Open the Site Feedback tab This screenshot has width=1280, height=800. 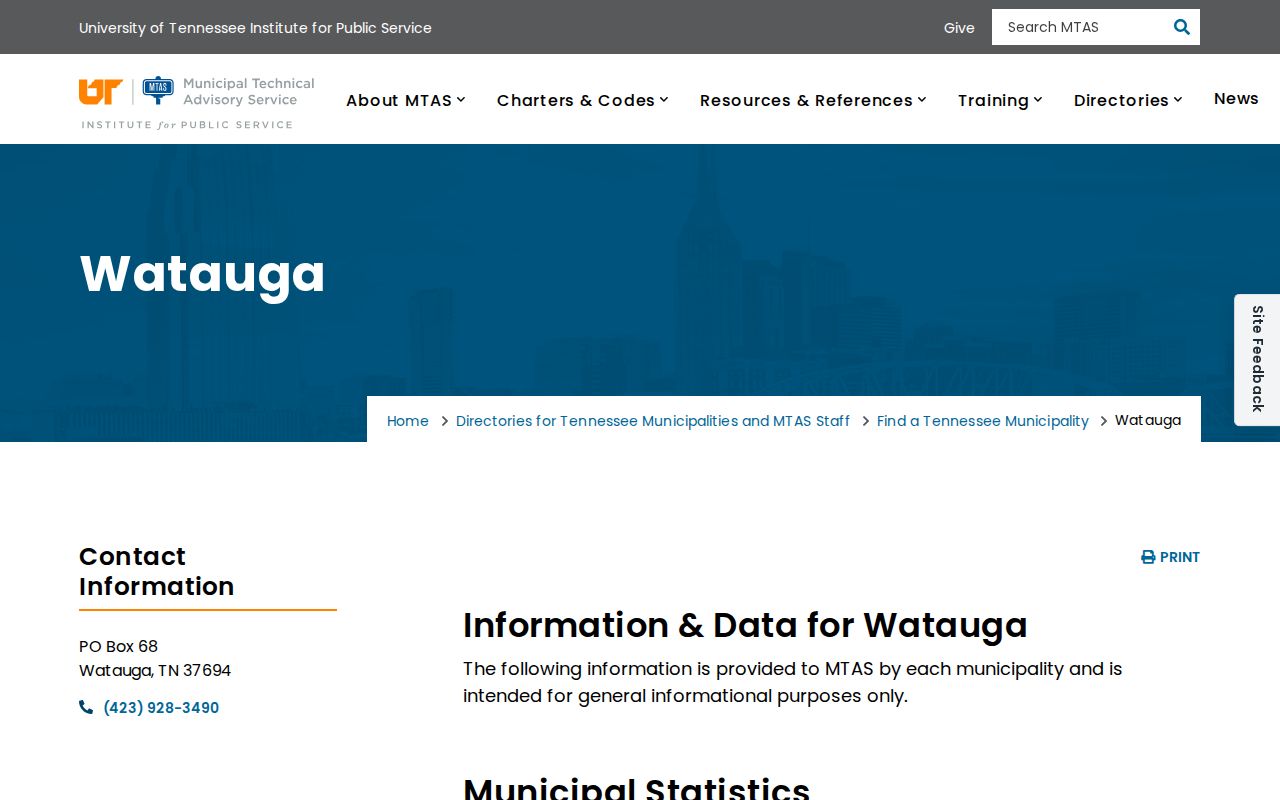[1258, 359]
